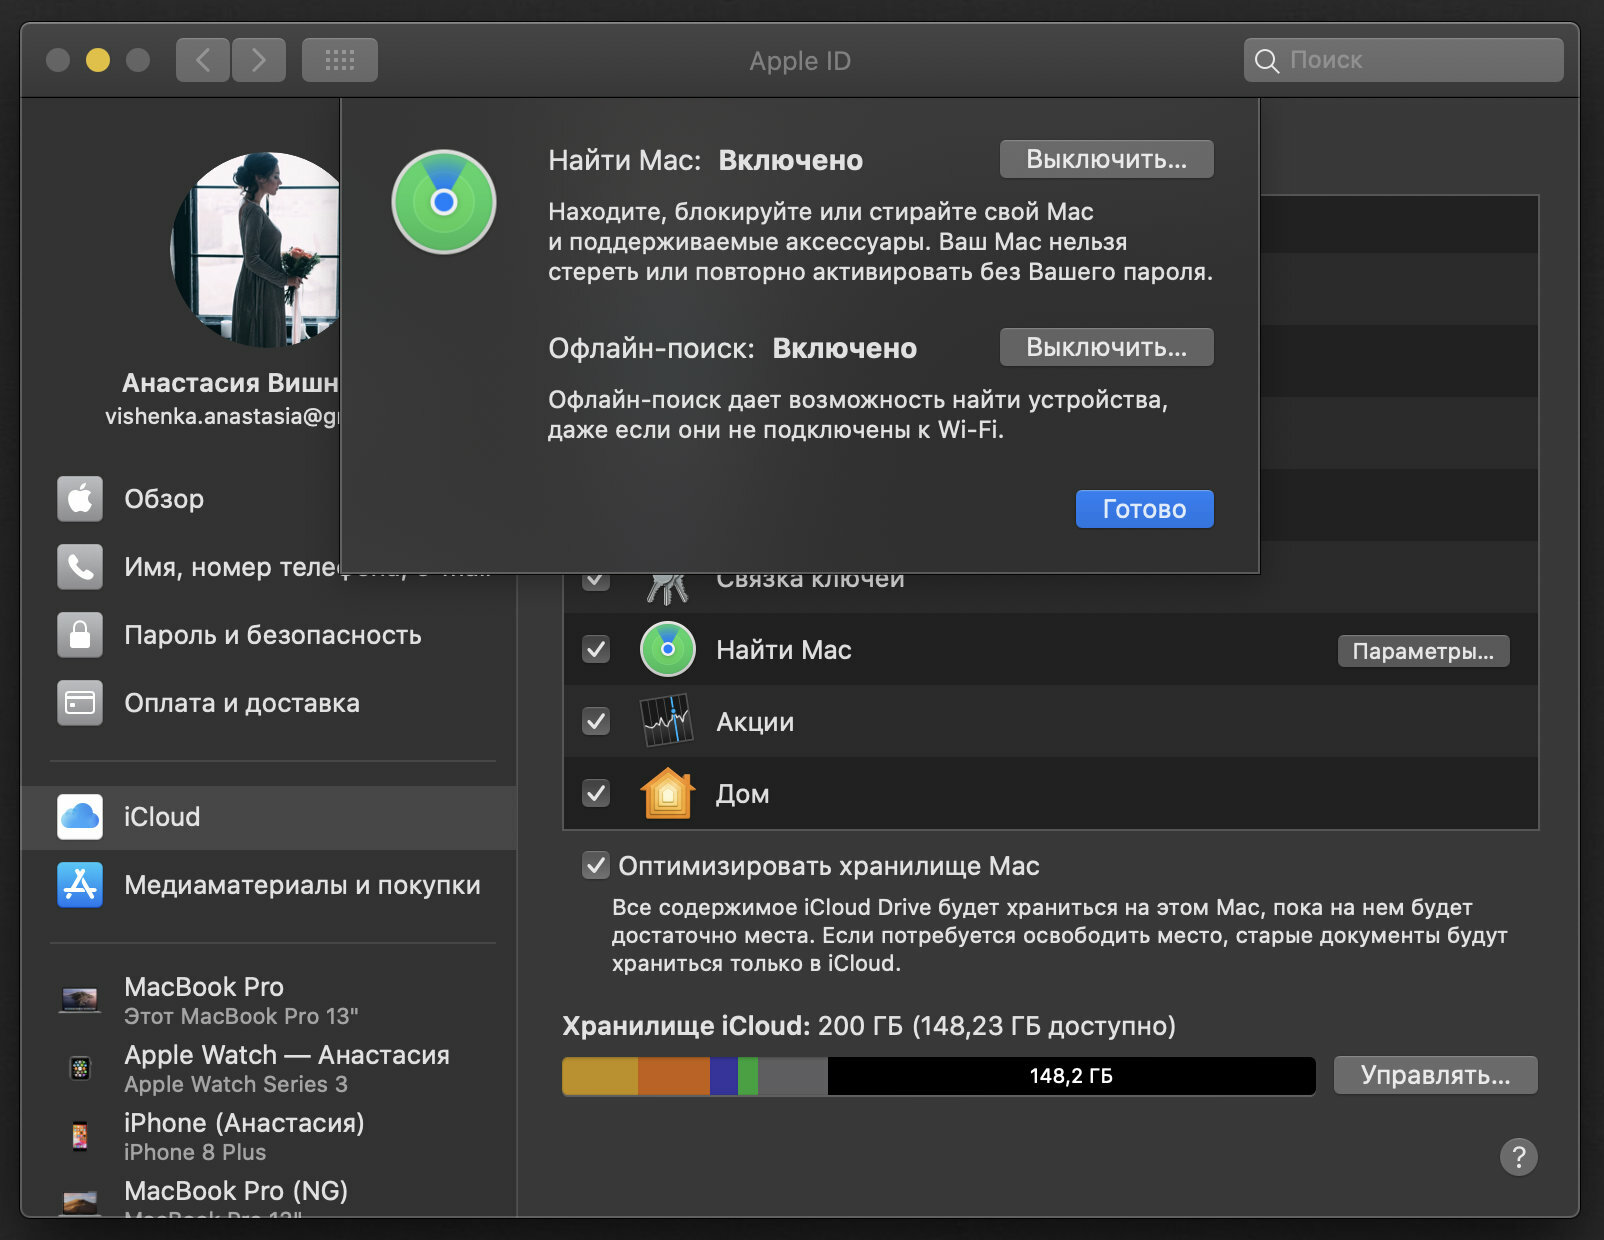Toggle the Найти Mac checkbox
The width and height of the screenshot is (1604, 1240).
[x=596, y=650]
